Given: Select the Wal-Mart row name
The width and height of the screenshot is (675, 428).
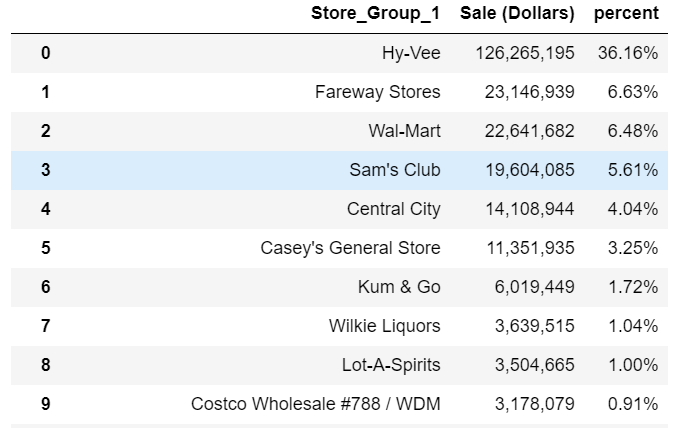Looking at the screenshot, I should click(x=404, y=131).
